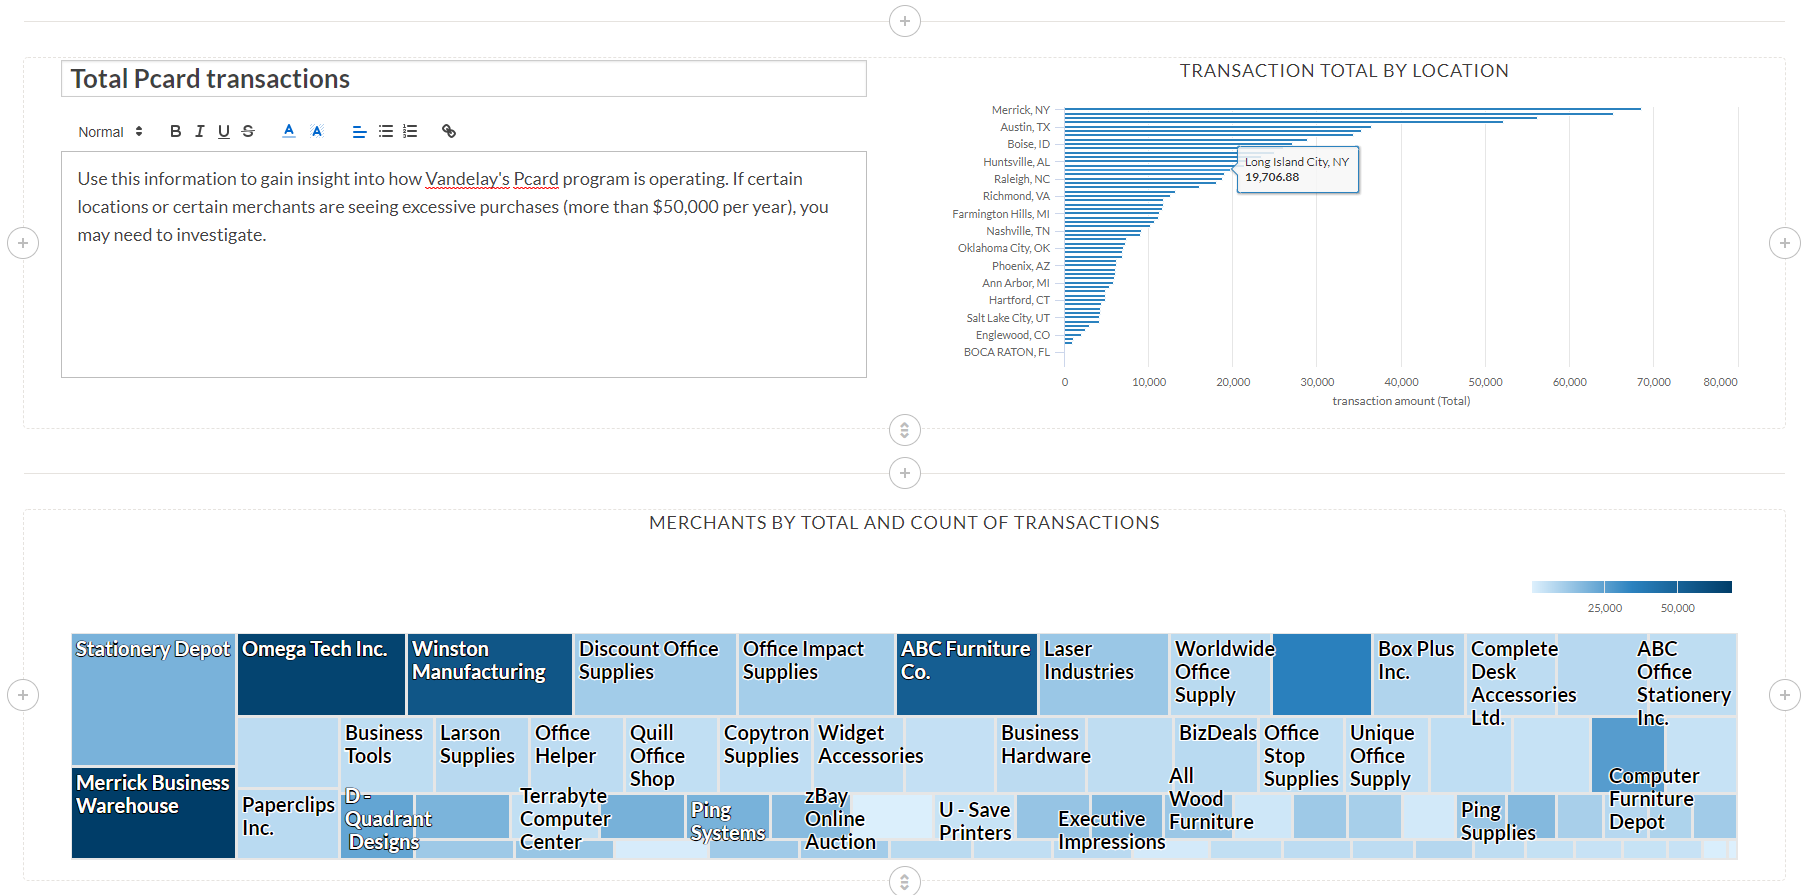
Task: Edit the Total Pcard transactions title field
Action: click(464, 79)
